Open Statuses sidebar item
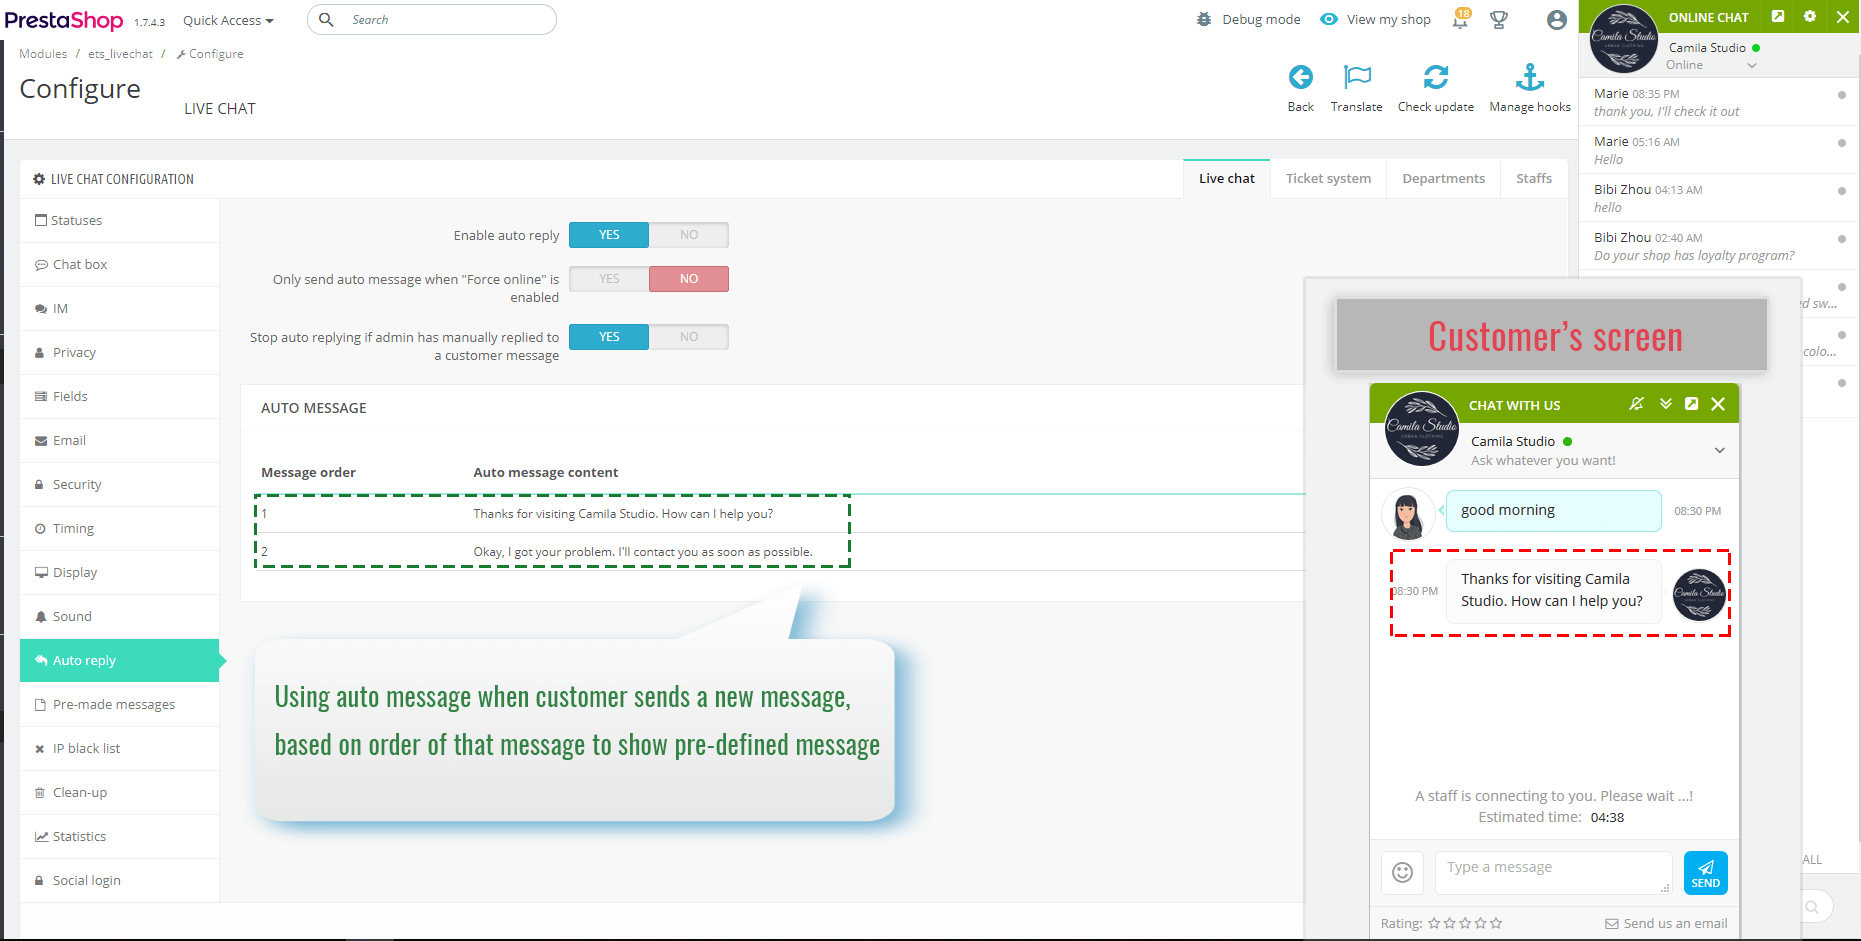 tap(119, 221)
